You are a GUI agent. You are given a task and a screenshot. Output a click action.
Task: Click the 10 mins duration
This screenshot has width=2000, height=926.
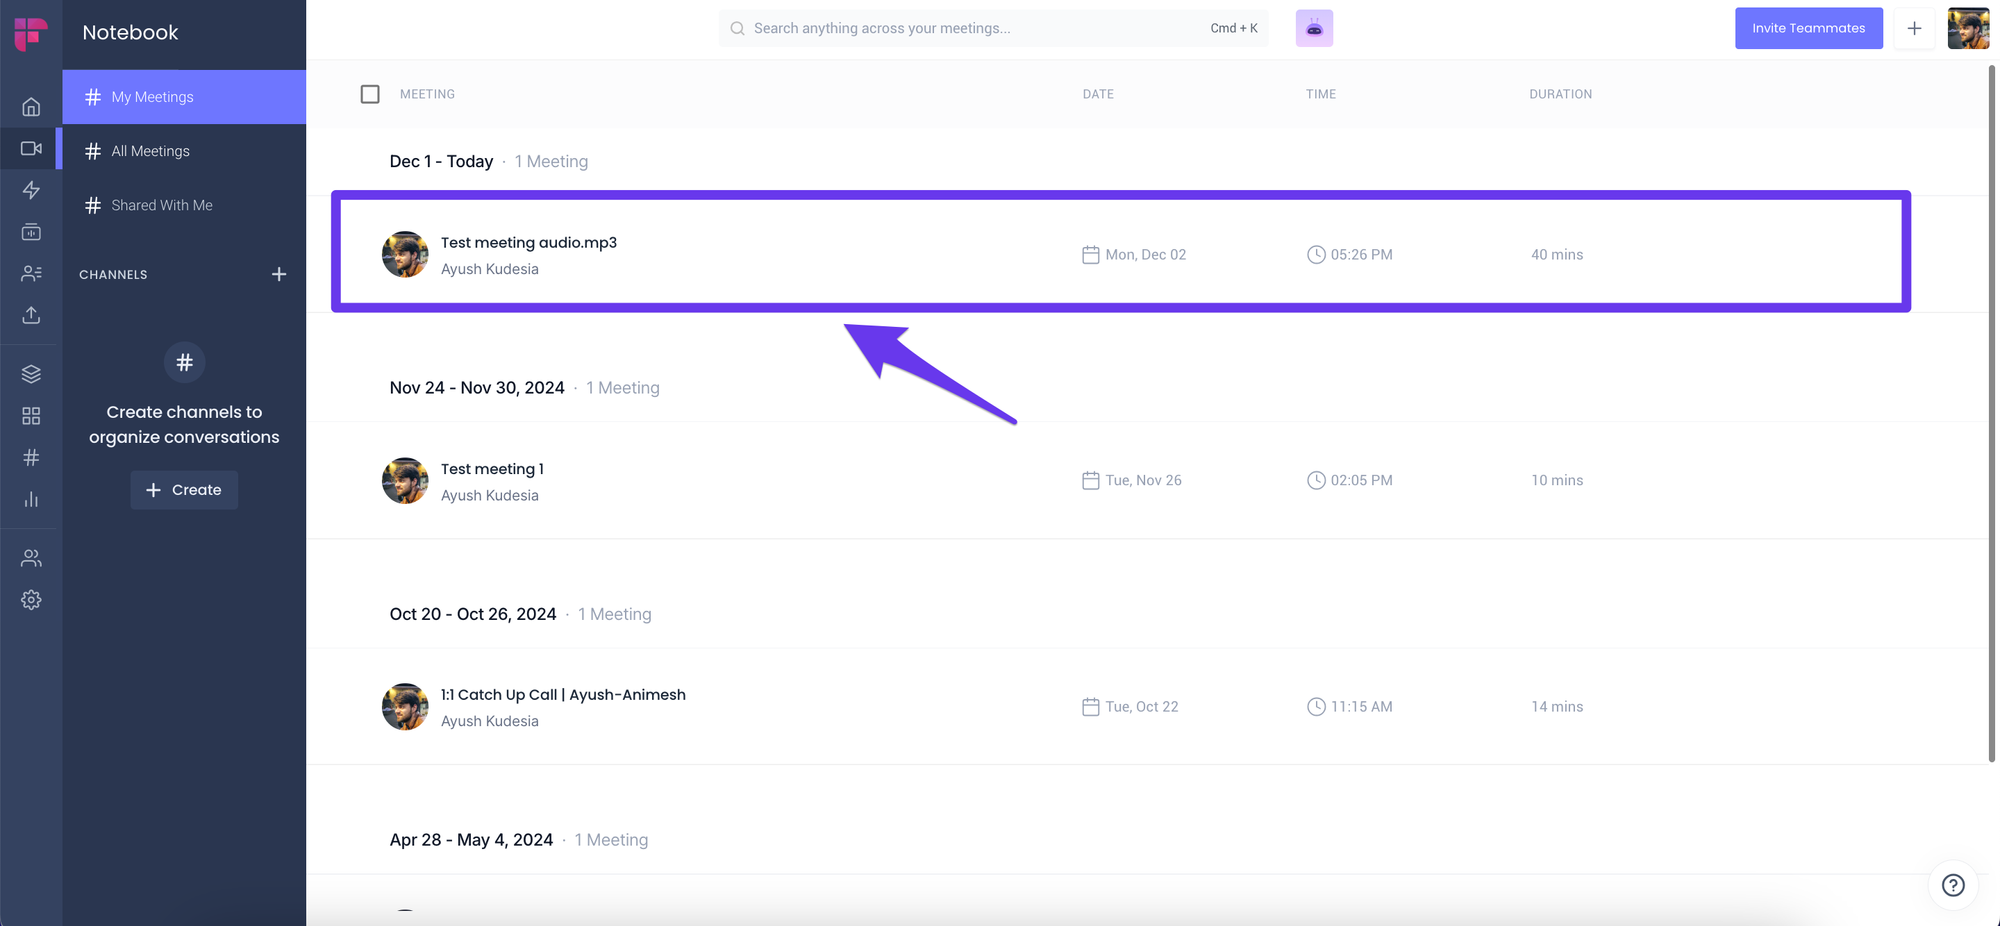point(1557,481)
